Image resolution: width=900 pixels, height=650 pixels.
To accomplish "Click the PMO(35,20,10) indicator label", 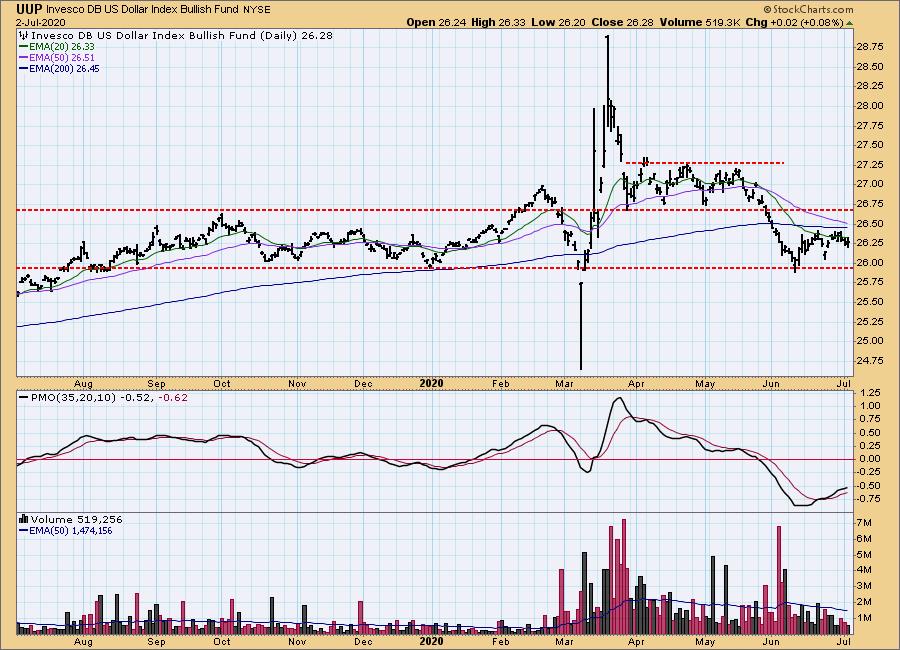I will pos(73,397).
